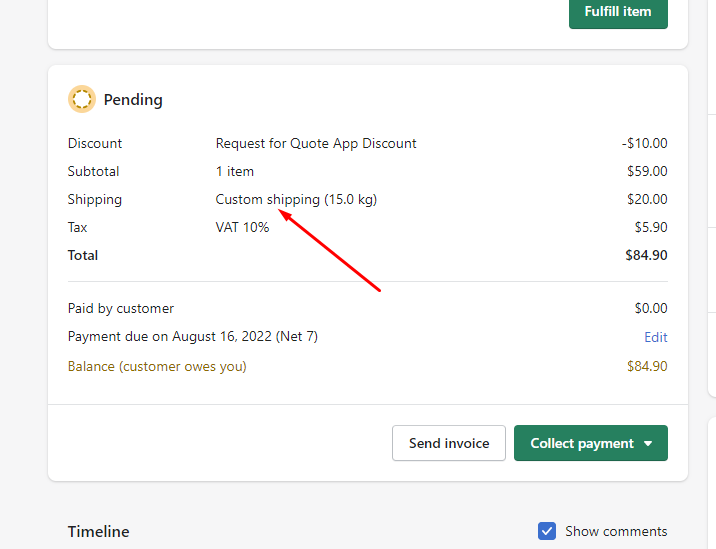Click the Payment due on August 16 text
Image resolution: width=716 pixels, height=549 pixels.
192,337
